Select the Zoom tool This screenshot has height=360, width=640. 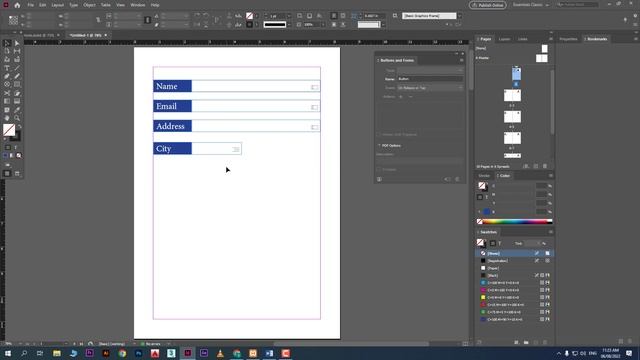point(17,118)
